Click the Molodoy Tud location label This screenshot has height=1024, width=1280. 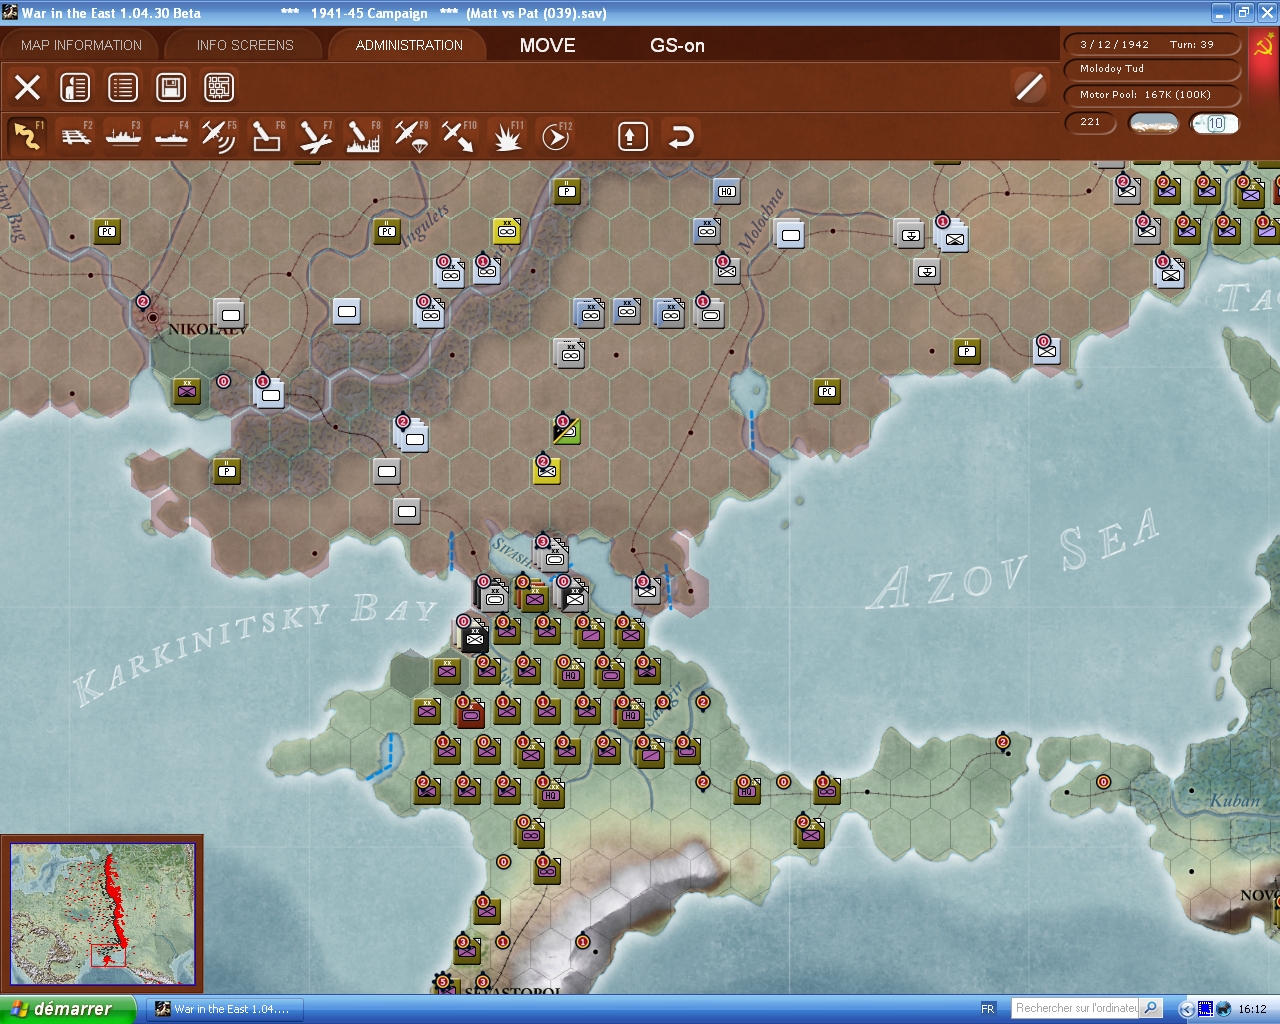[x=1153, y=69]
